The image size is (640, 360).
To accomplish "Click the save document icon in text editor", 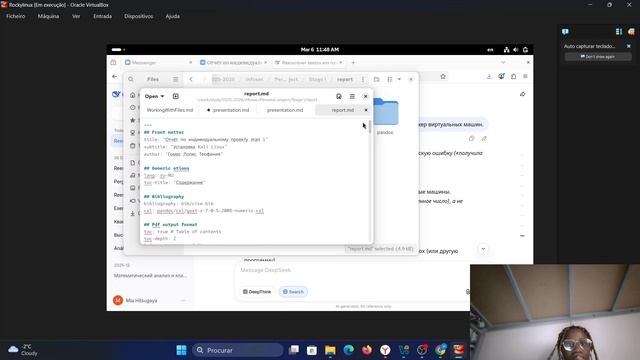I will [x=339, y=96].
